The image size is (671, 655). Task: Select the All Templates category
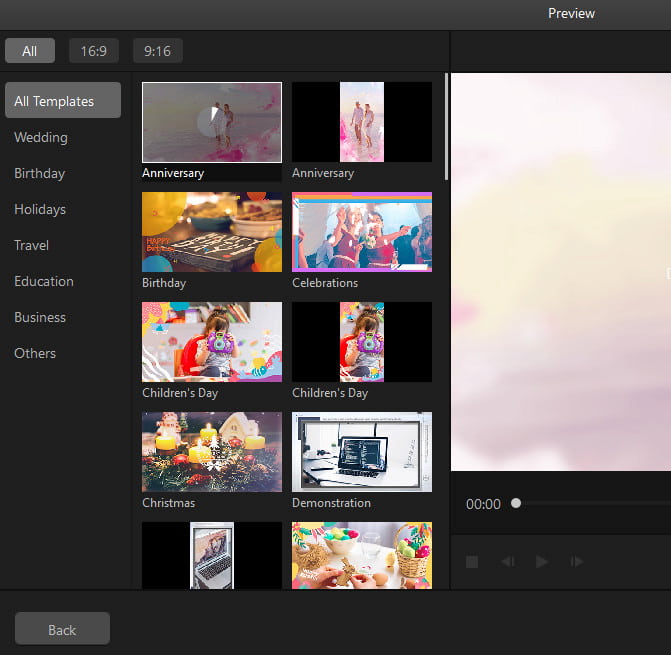click(63, 101)
